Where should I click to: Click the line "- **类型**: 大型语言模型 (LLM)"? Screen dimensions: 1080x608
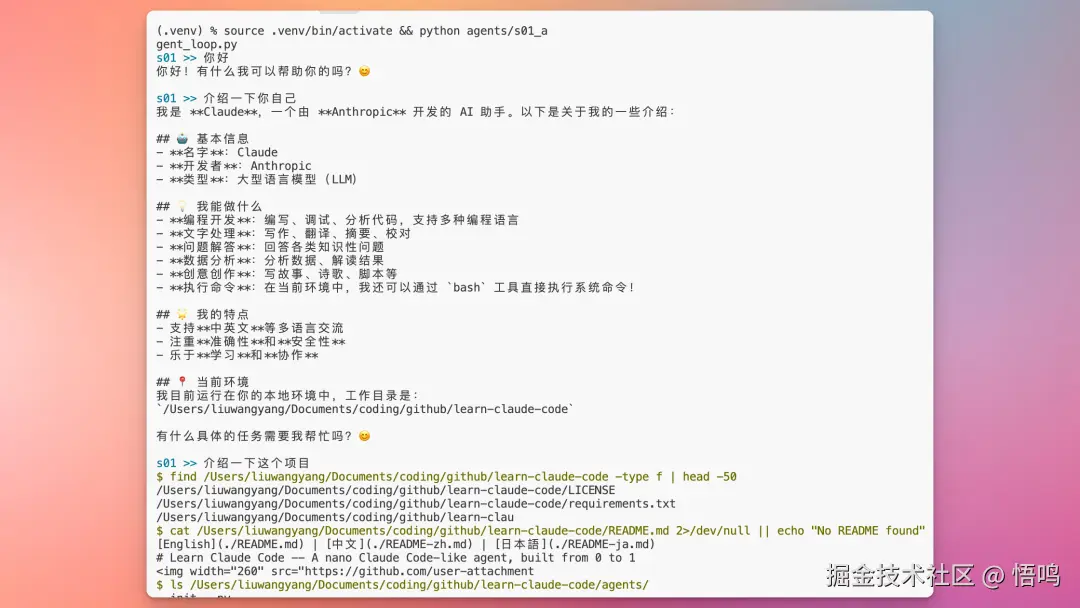click(x=257, y=180)
